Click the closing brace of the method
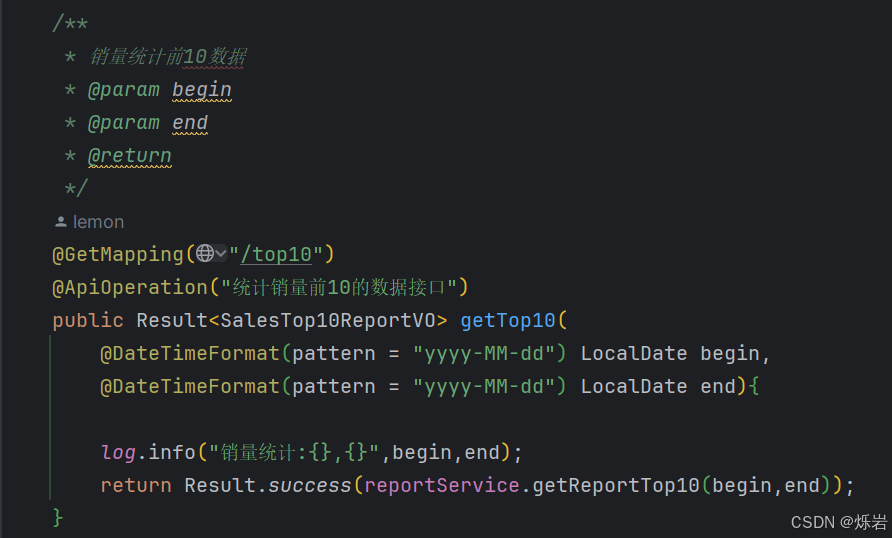Viewport: 892px width, 538px height. 57,518
